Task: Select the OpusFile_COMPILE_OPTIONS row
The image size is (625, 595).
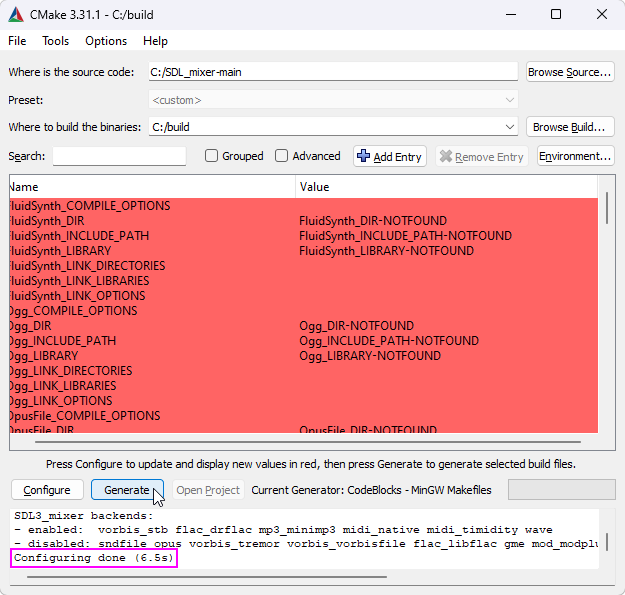Action: [x=304, y=416]
